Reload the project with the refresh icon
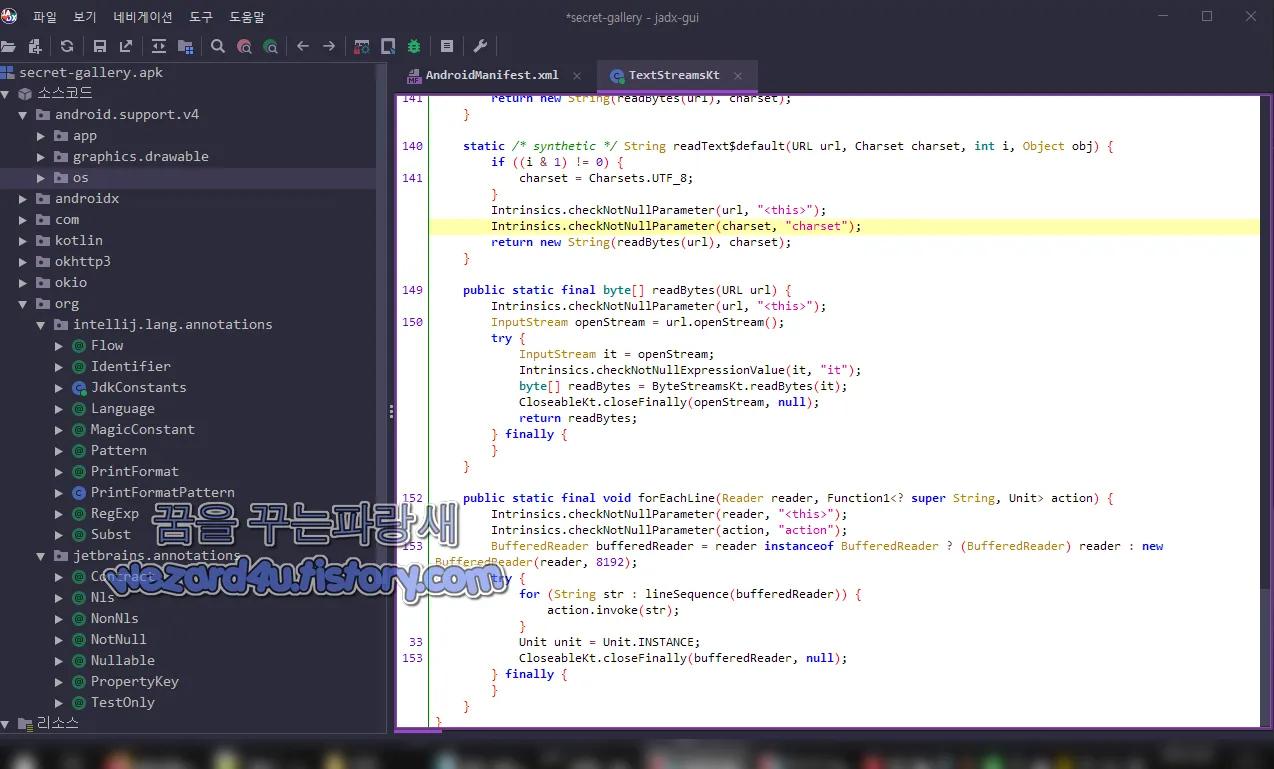1274x769 pixels. 67,46
